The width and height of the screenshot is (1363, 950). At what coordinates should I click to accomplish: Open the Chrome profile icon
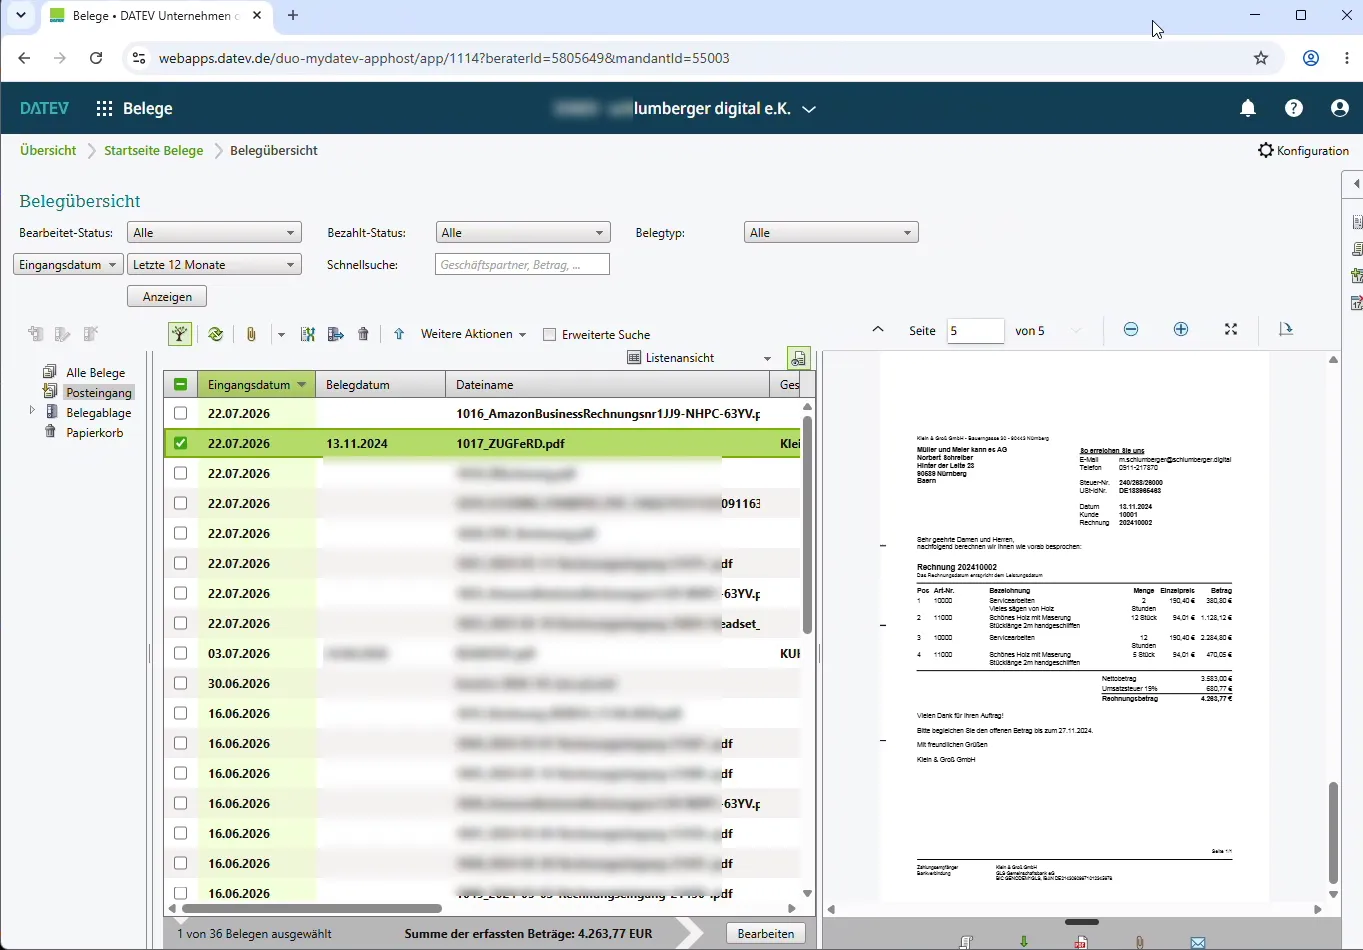pyautogui.click(x=1311, y=58)
